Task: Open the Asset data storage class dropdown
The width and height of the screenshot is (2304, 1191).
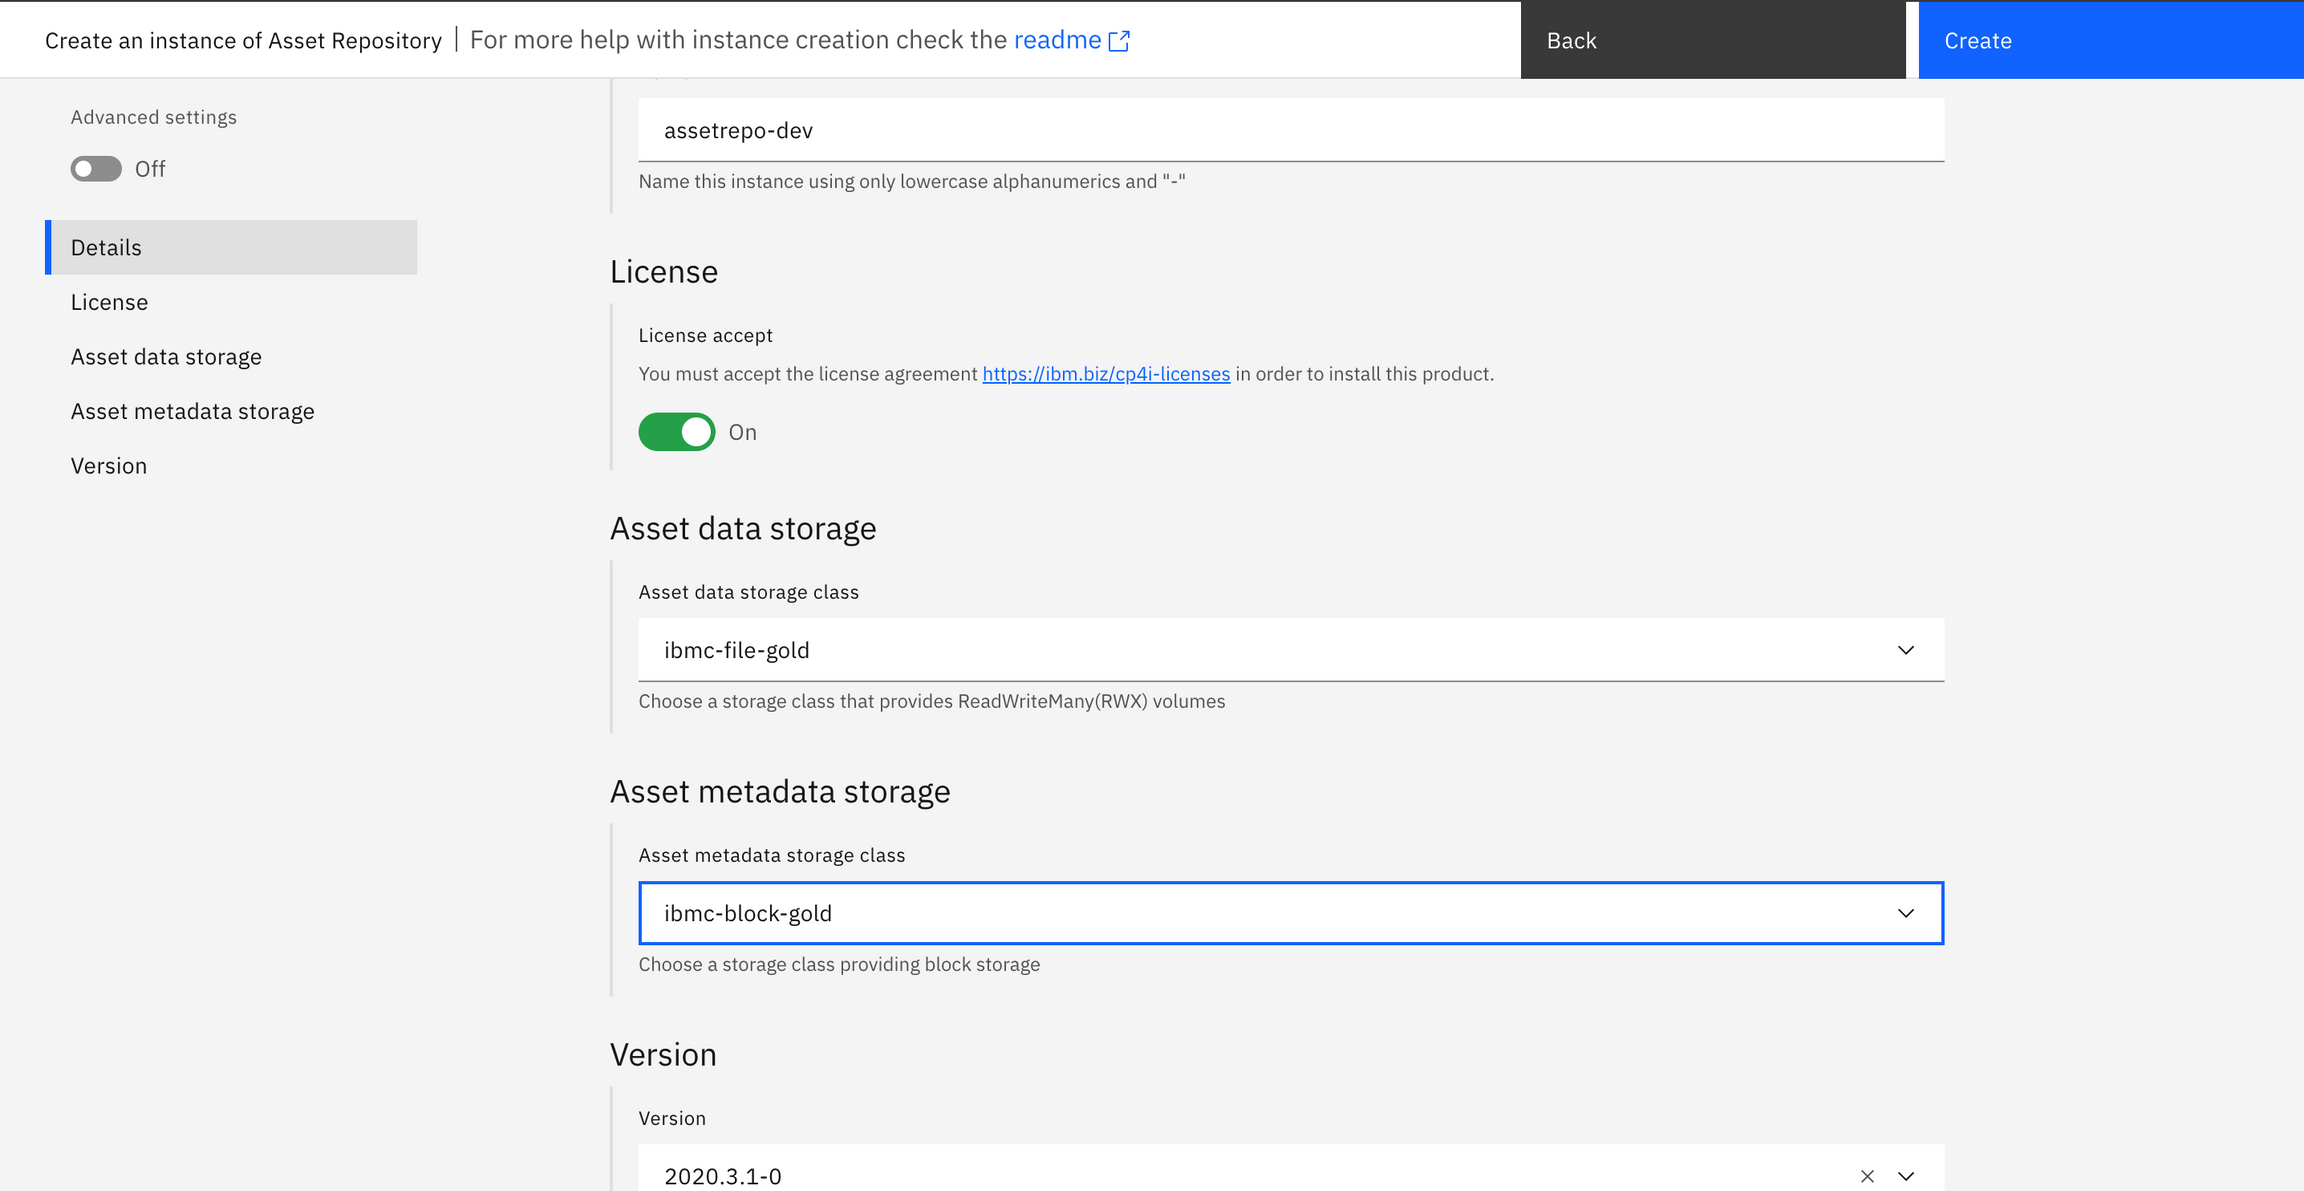Action: (x=1906, y=649)
